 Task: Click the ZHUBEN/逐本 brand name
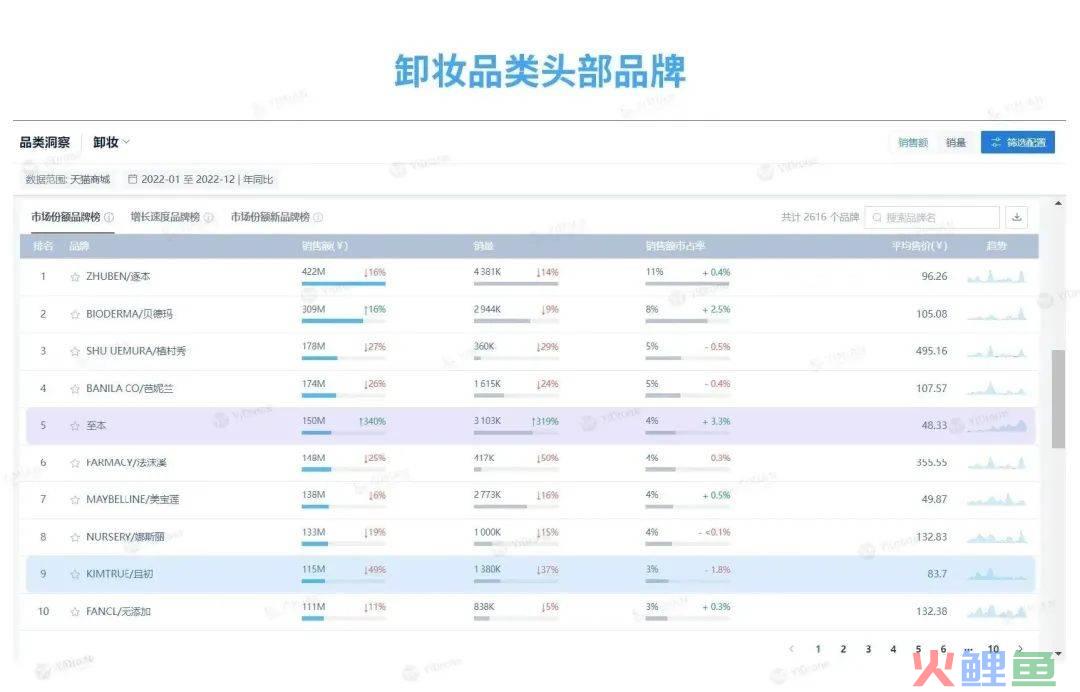[118, 277]
